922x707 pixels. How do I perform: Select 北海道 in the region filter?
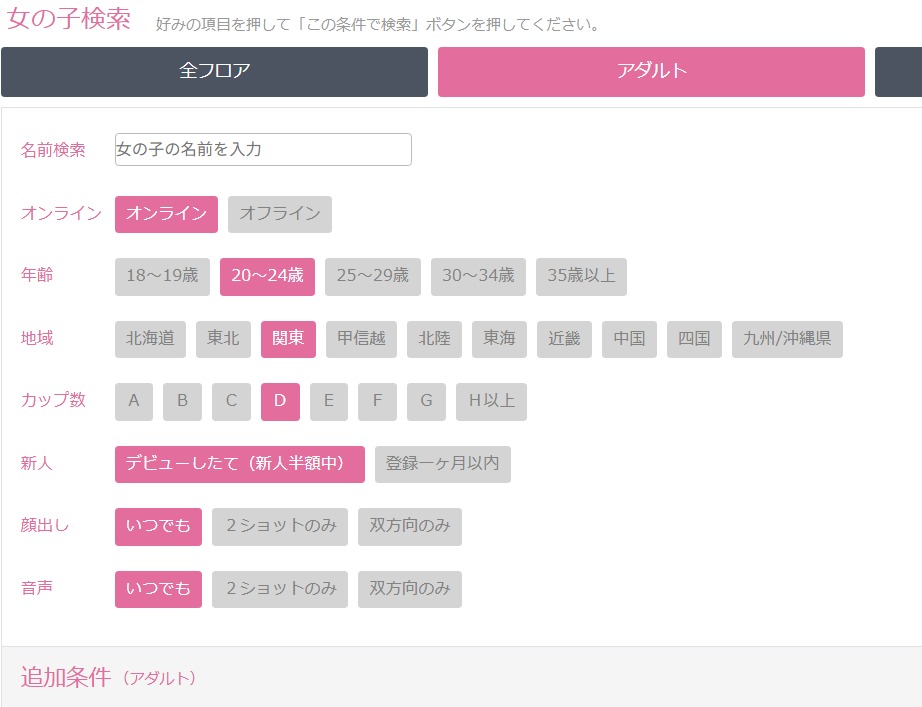click(x=150, y=339)
